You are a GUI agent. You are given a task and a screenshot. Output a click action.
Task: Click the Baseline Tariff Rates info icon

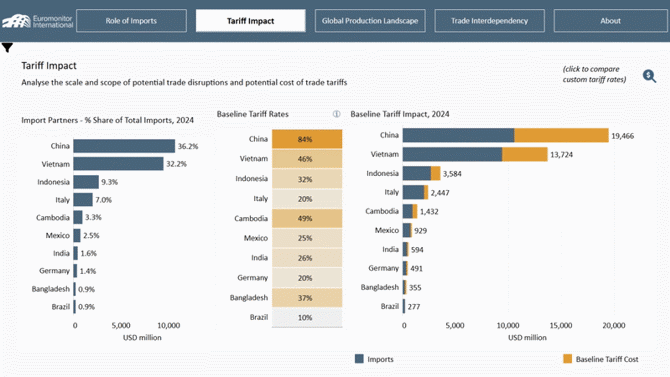[336, 114]
